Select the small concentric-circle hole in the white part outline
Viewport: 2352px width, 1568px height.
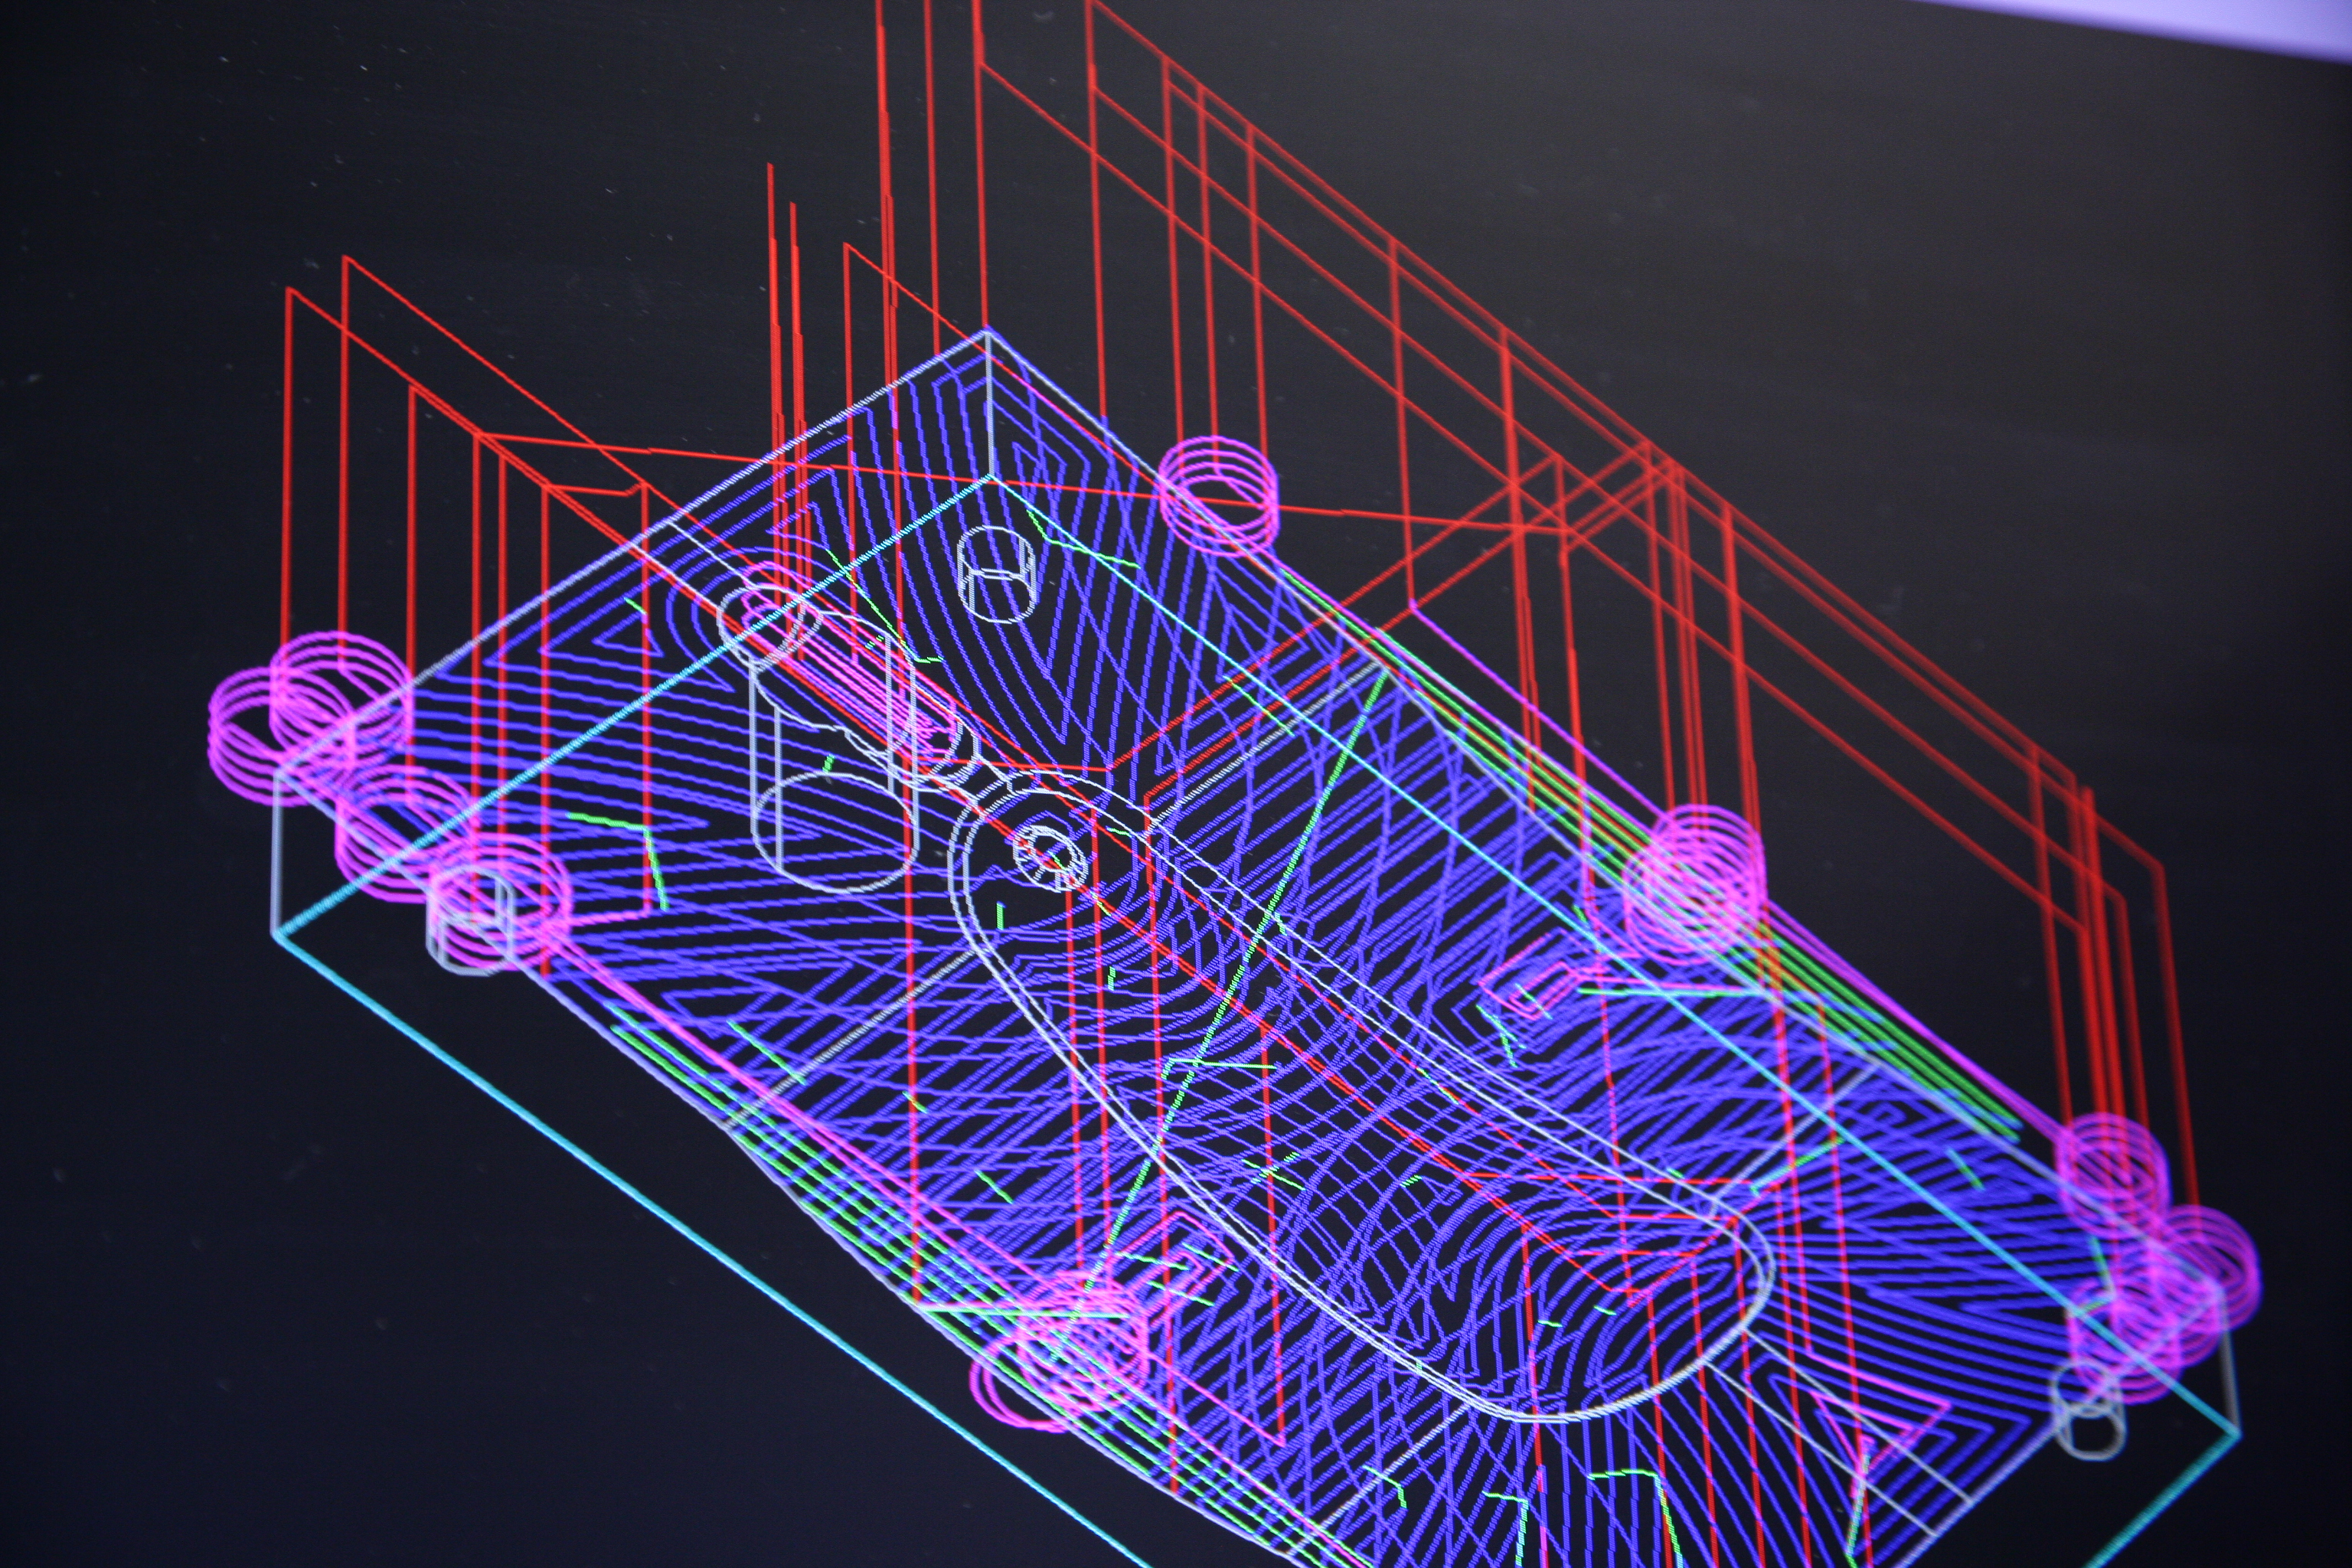point(1050,858)
